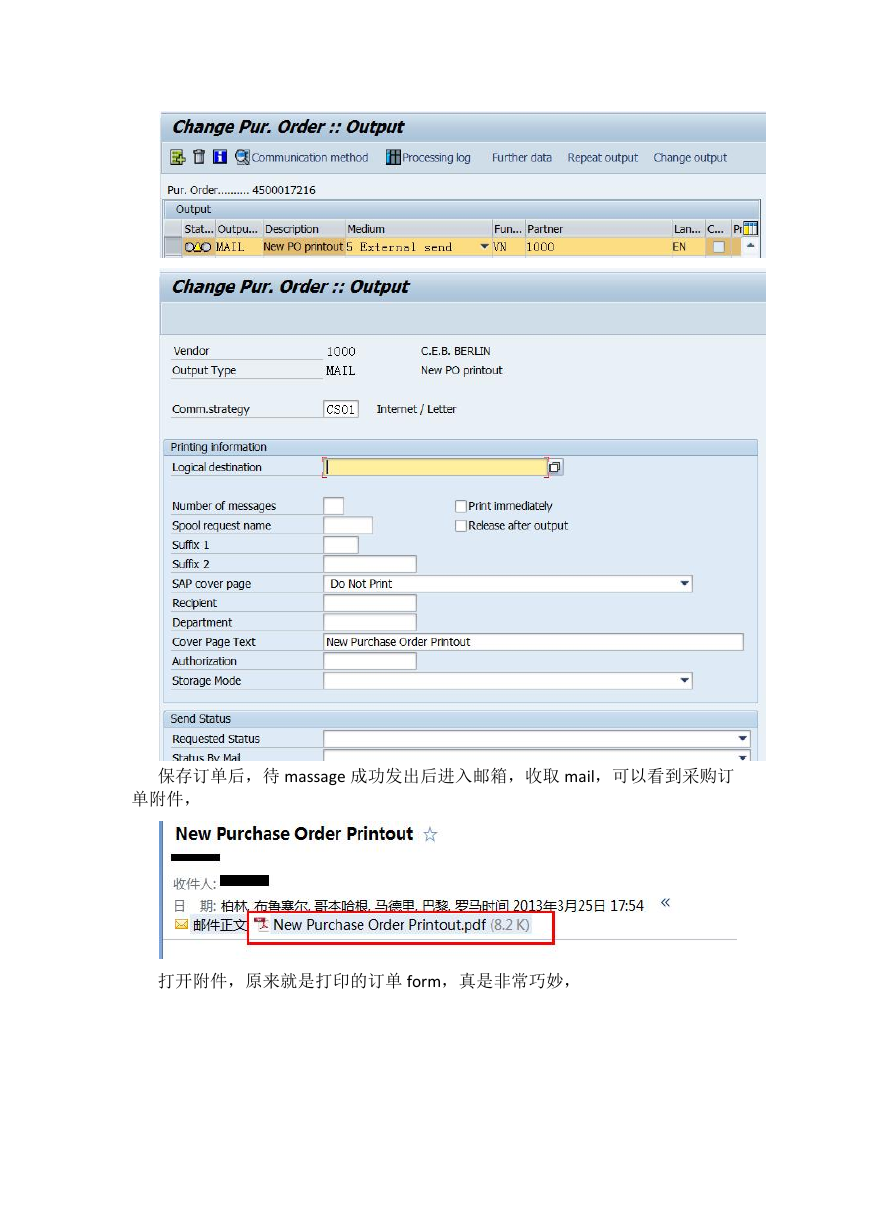Click the Number of messages field
Screen dimensions: 869x1228
tap(333, 506)
